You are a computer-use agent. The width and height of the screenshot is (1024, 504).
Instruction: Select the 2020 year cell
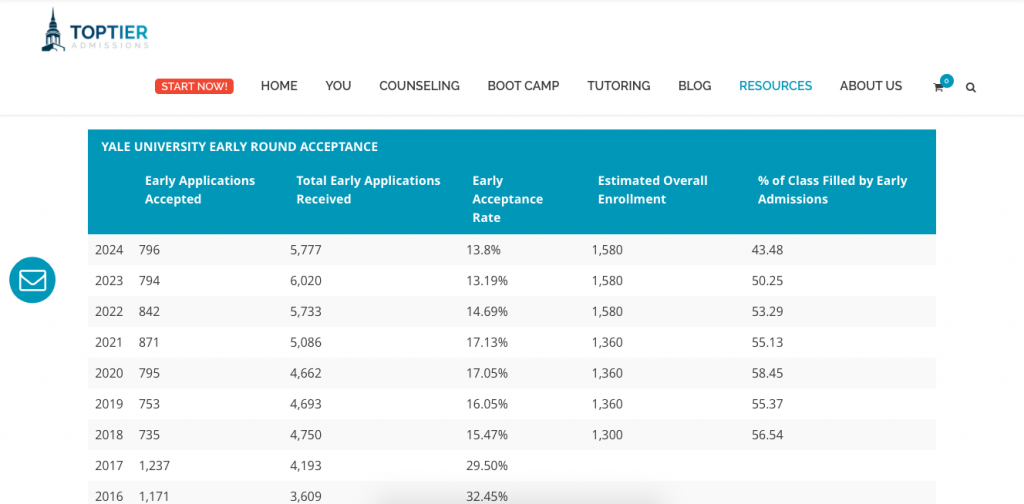coord(109,373)
